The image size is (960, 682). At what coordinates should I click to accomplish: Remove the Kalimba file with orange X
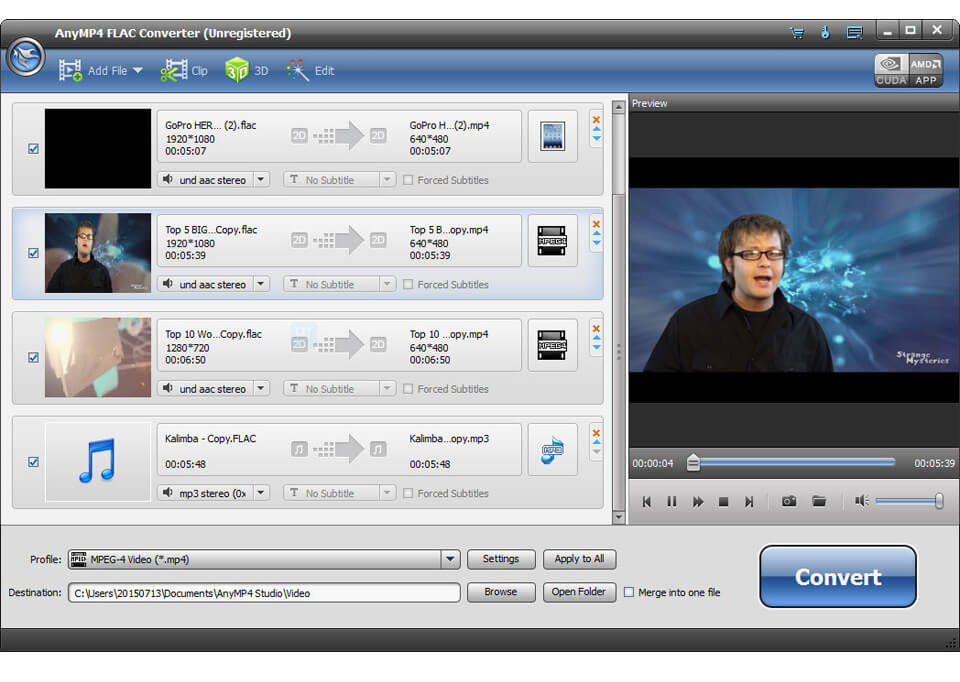[596, 433]
